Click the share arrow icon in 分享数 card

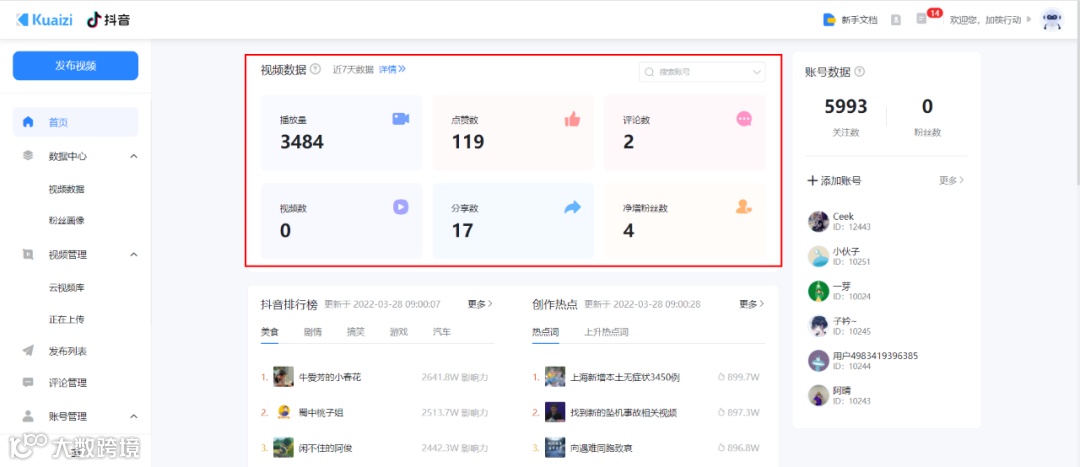[x=572, y=206]
